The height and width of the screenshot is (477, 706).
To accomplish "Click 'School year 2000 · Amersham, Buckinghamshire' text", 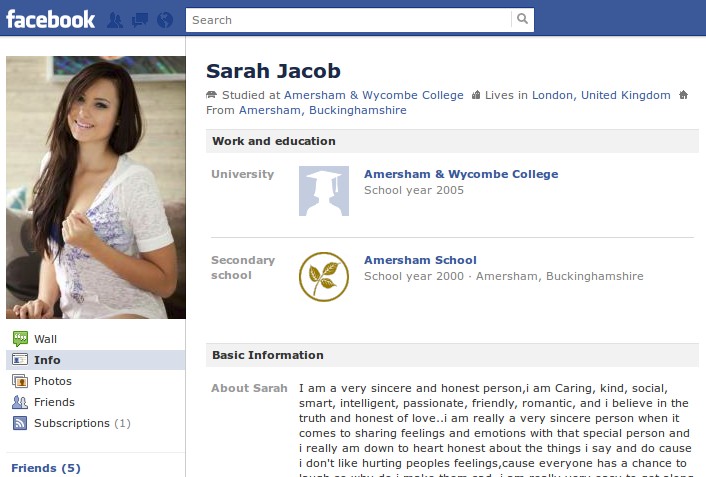I will coord(504,276).
